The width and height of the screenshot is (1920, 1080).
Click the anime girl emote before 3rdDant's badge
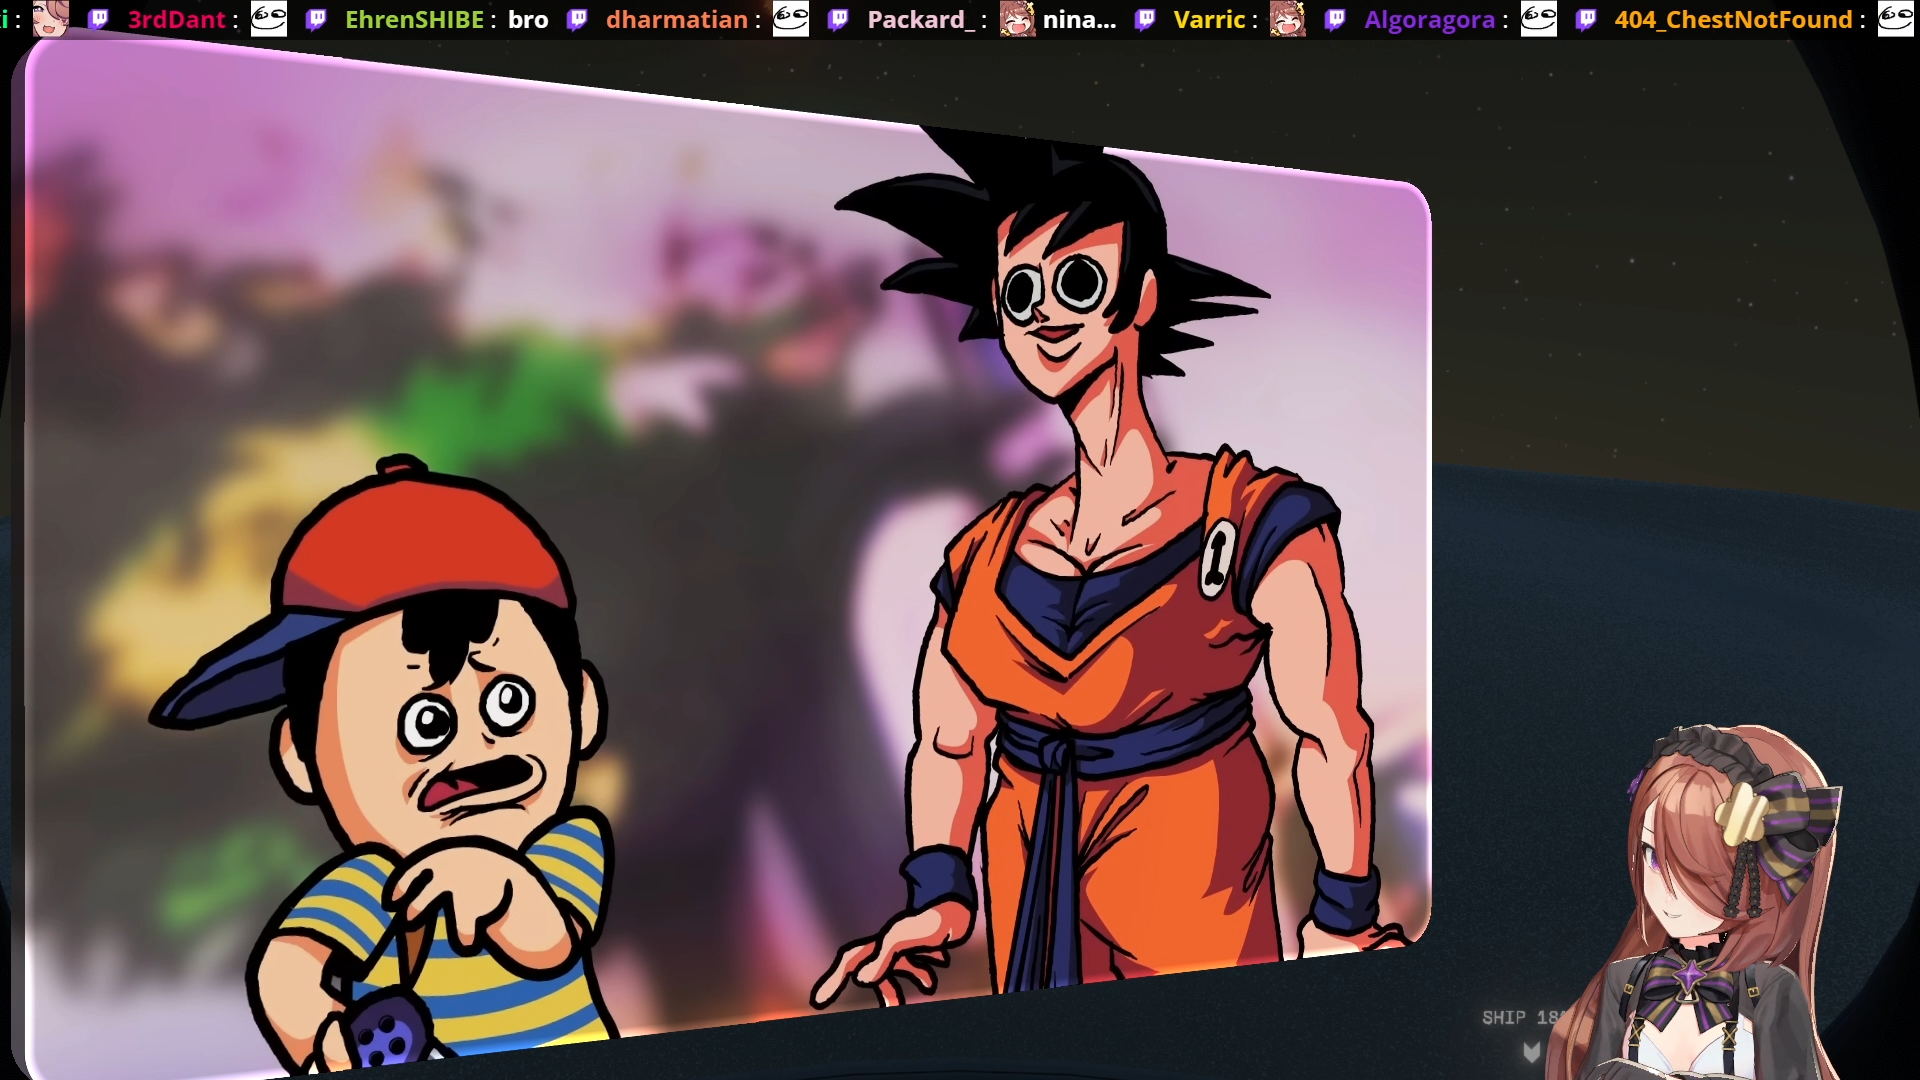point(51,19)
